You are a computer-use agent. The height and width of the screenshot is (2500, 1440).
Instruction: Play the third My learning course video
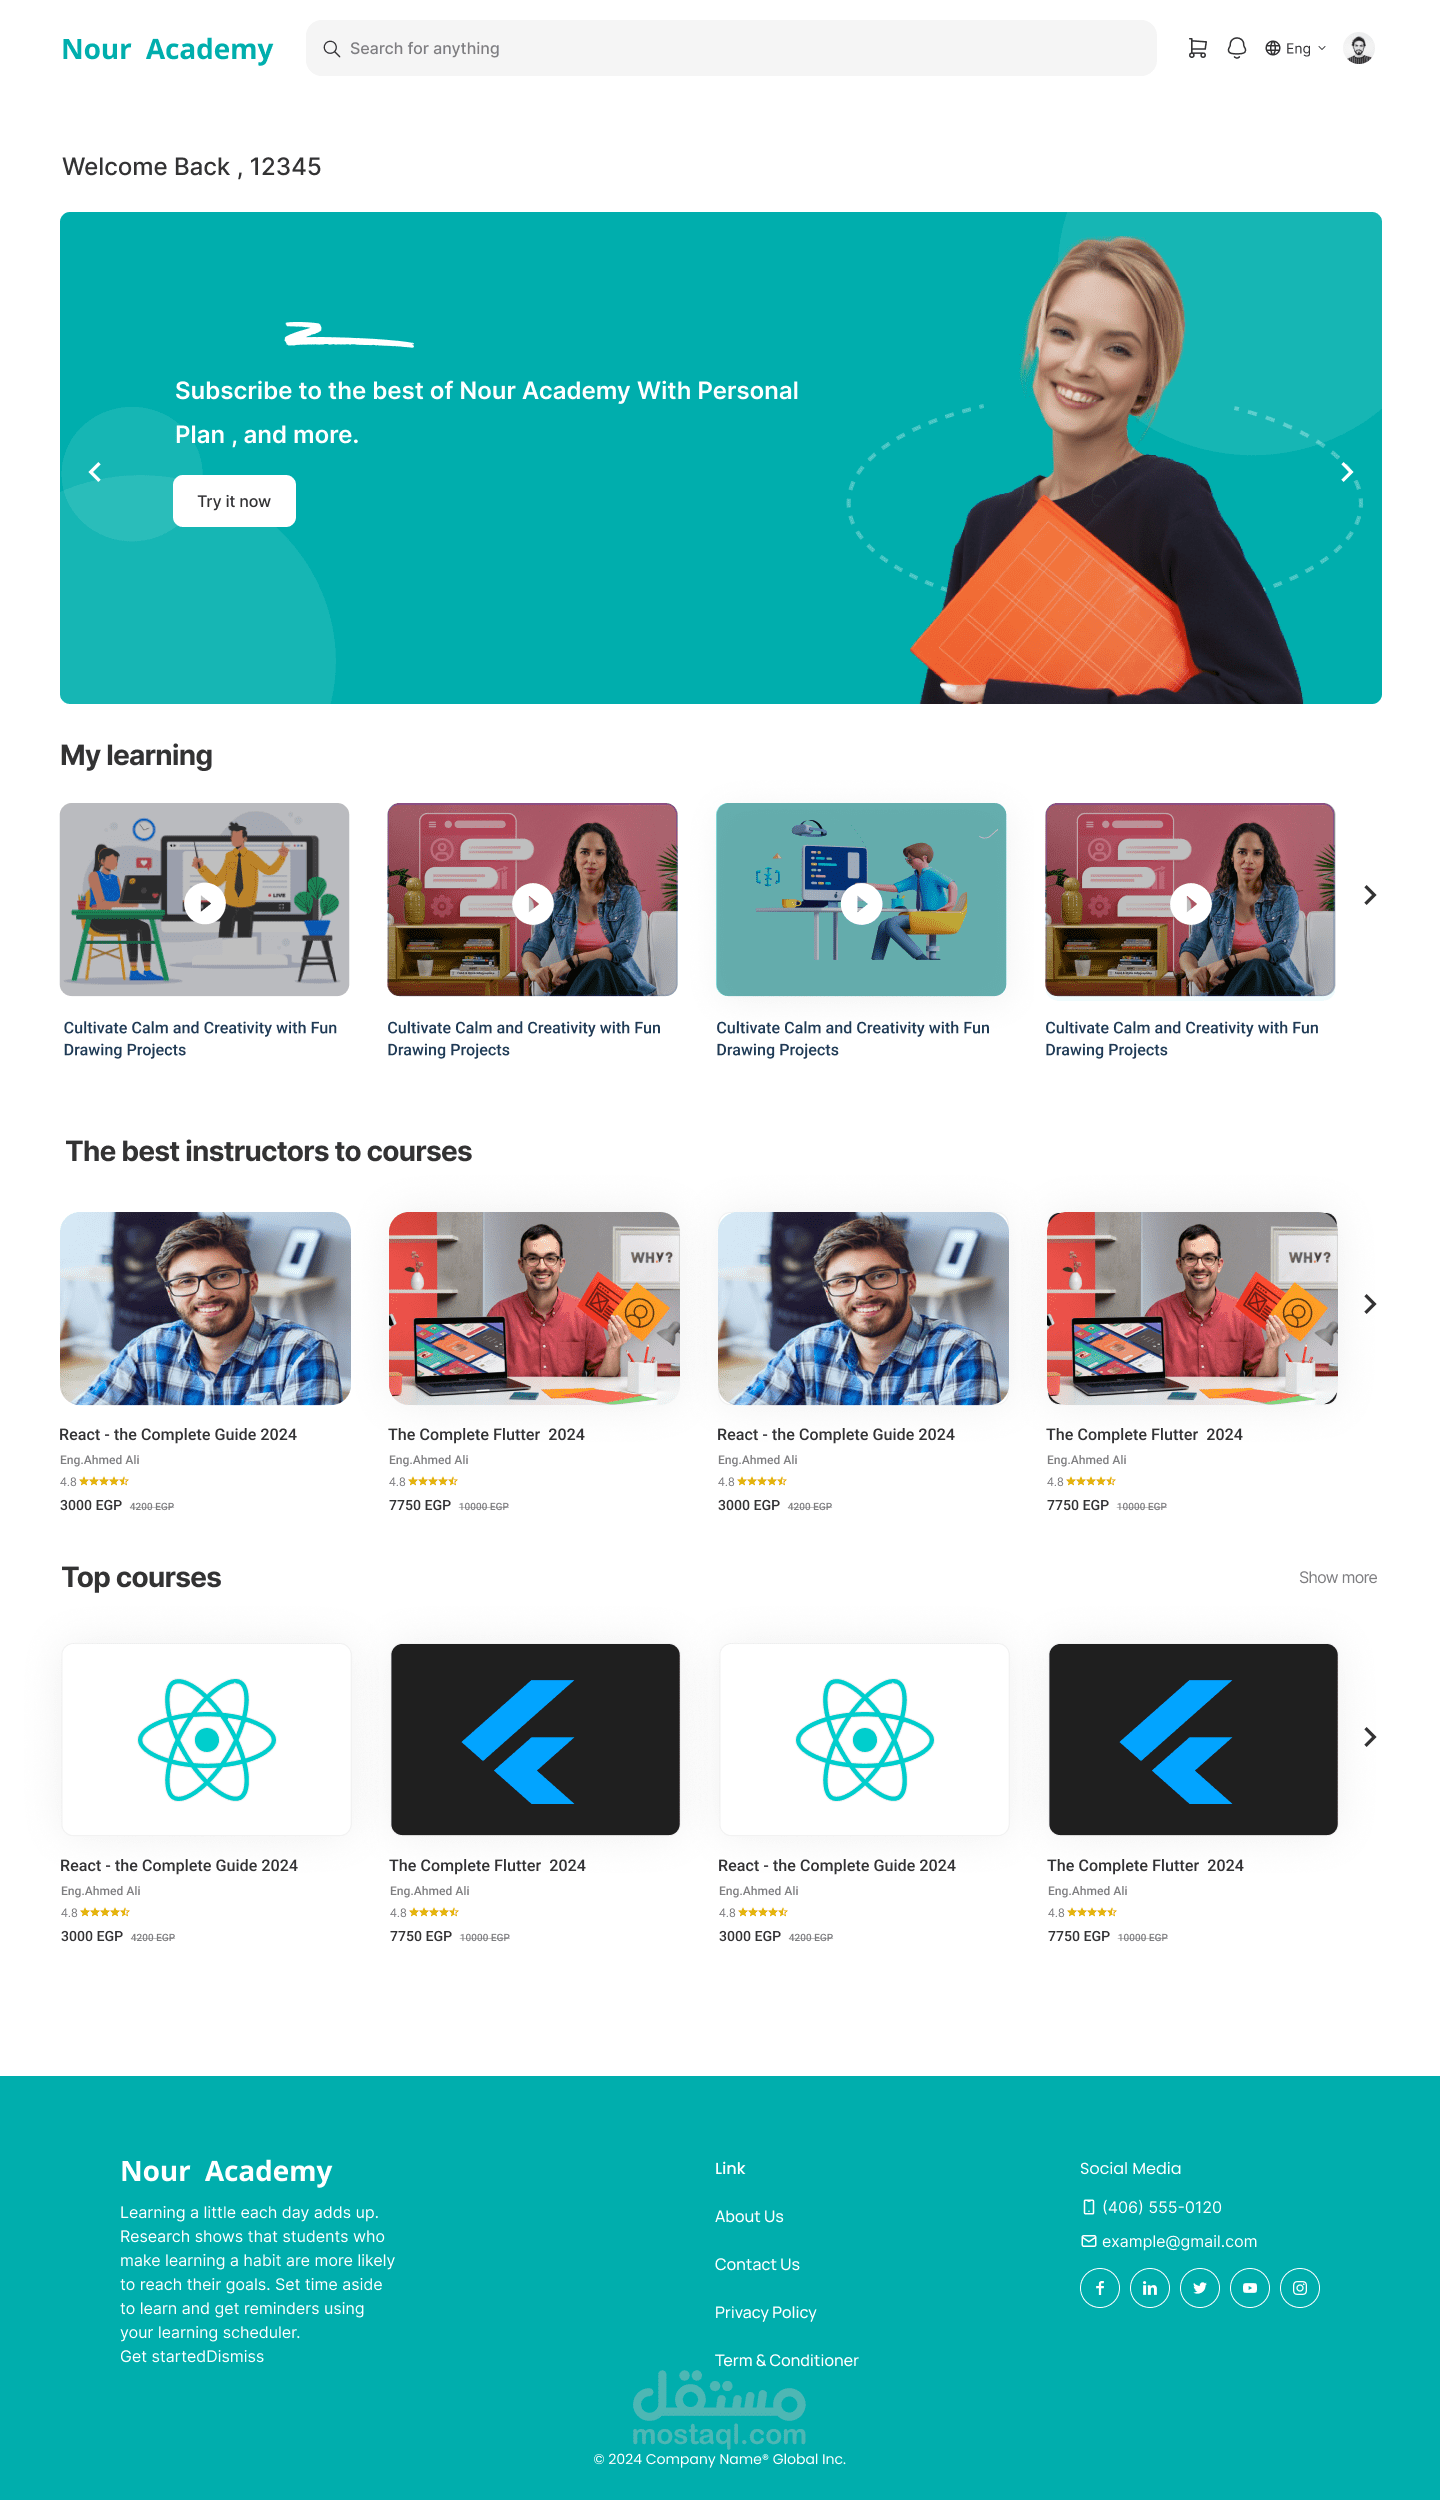click(x=861, y=903)
